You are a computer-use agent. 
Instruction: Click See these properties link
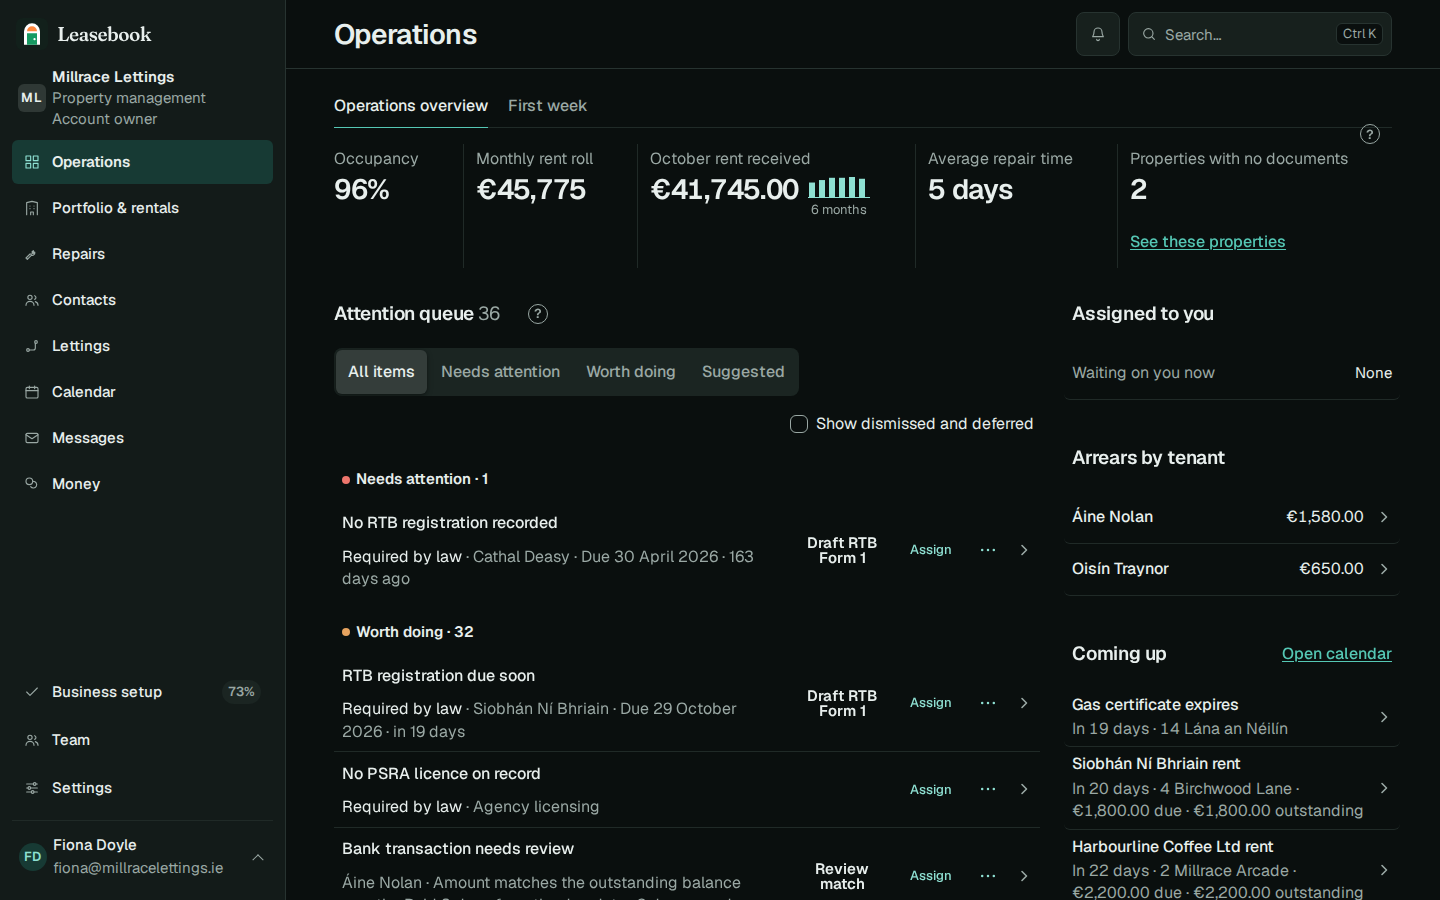click(x=1207, y=242)
